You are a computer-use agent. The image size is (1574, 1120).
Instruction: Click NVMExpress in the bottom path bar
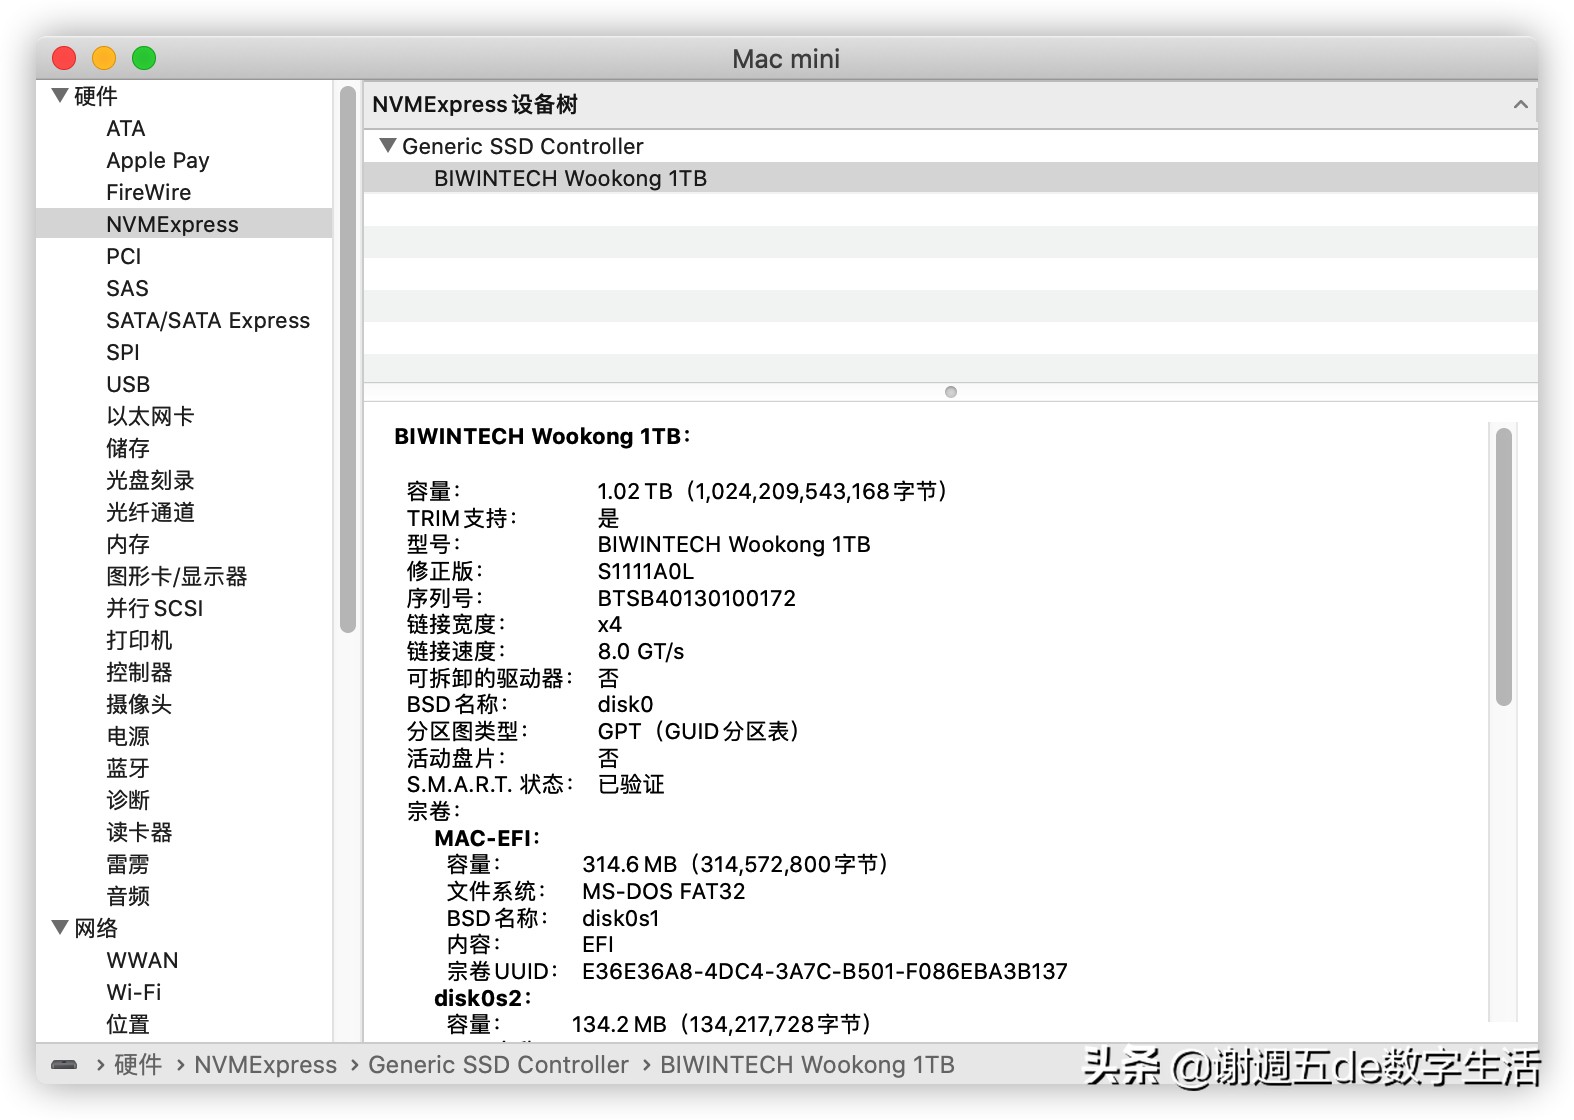(x=265, y=1065)
